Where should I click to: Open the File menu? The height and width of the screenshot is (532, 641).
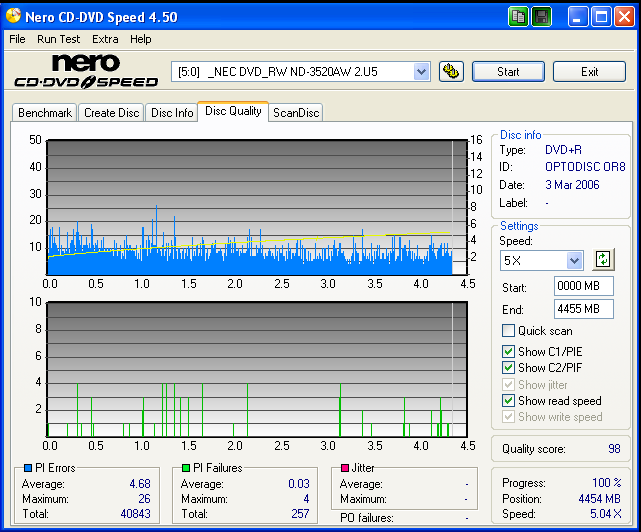coord(17,39)
